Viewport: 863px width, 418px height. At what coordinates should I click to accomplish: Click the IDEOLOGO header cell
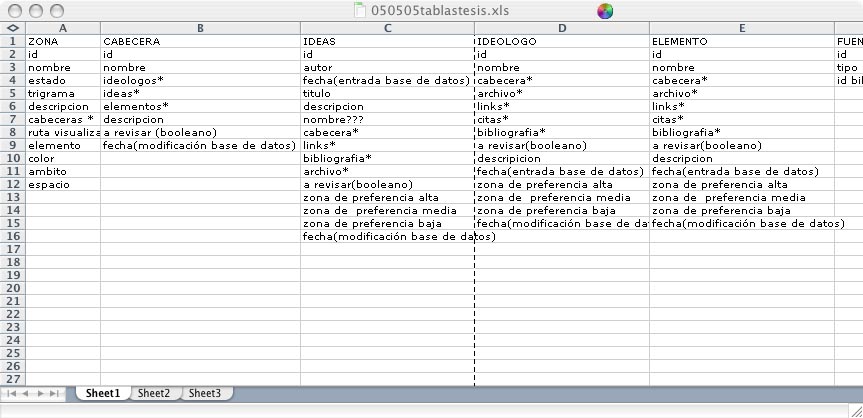click(561, 42)
